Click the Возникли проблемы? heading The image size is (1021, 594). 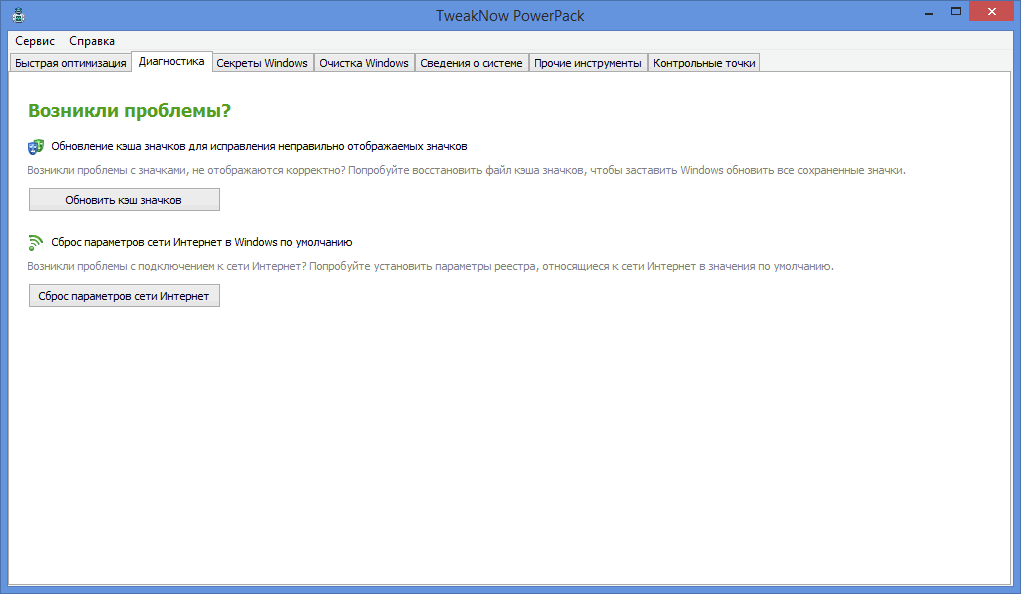point(130,111)
